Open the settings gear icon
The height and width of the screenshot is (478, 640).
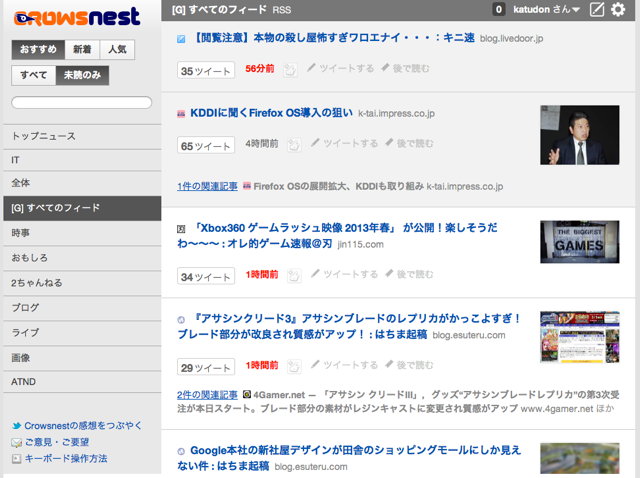click(618, 9)
